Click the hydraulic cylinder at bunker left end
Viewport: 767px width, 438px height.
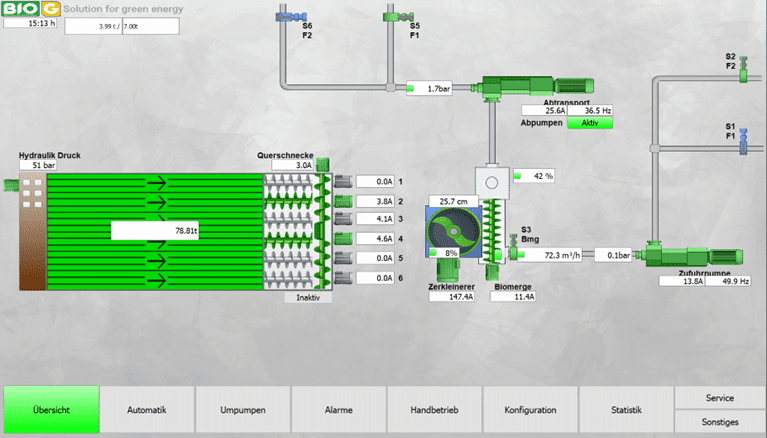pos(11,185)
